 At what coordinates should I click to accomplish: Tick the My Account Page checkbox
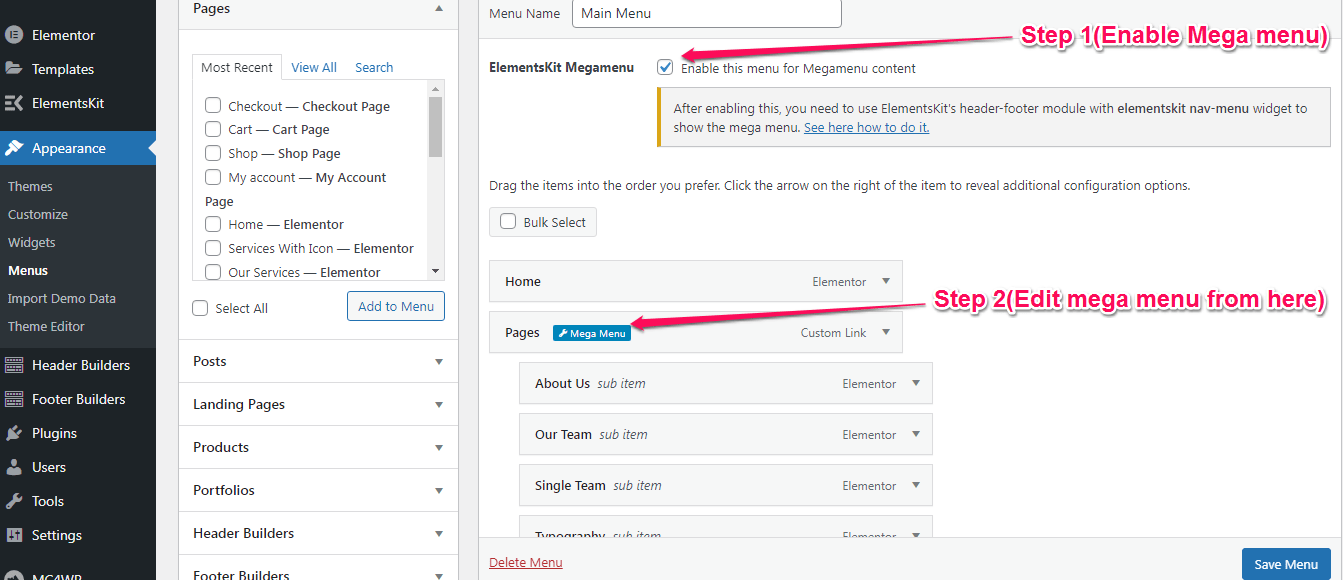pos(213,177)
